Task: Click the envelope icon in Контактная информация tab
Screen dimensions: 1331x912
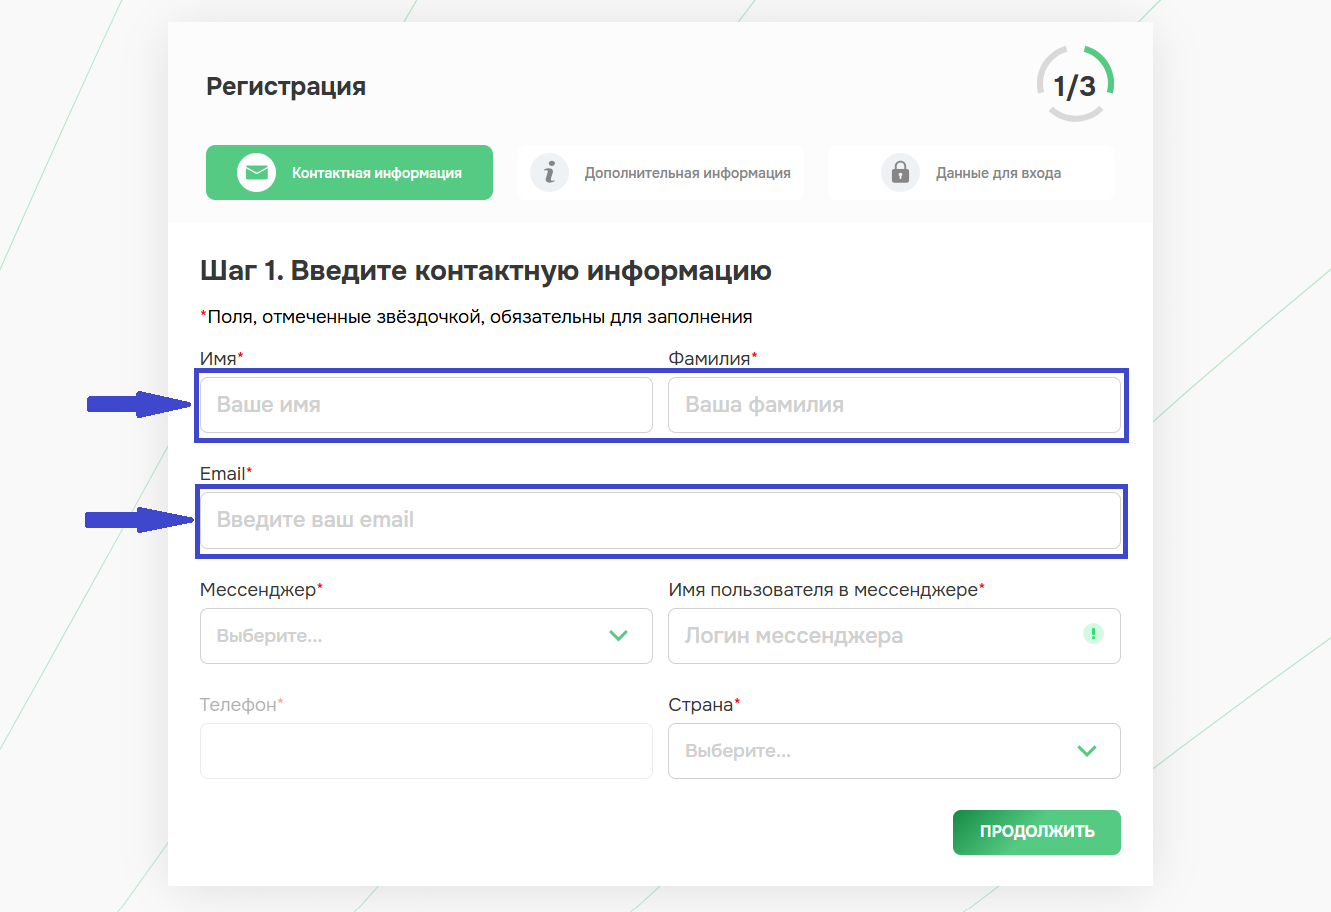Action: point(256,173)
